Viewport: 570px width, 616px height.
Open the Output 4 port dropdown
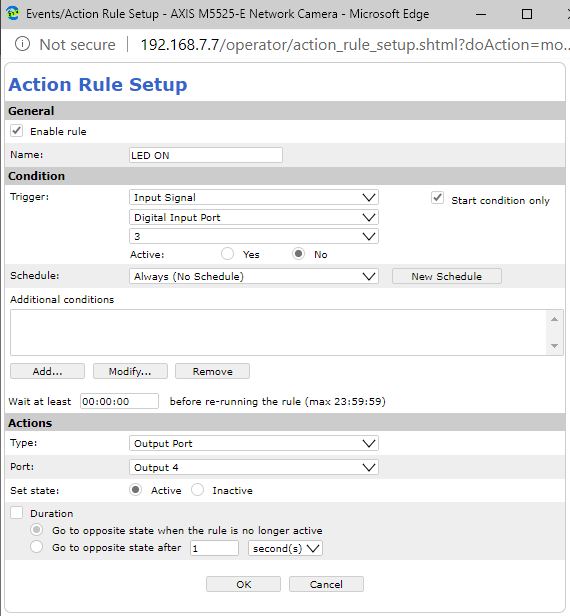point(254,467)
